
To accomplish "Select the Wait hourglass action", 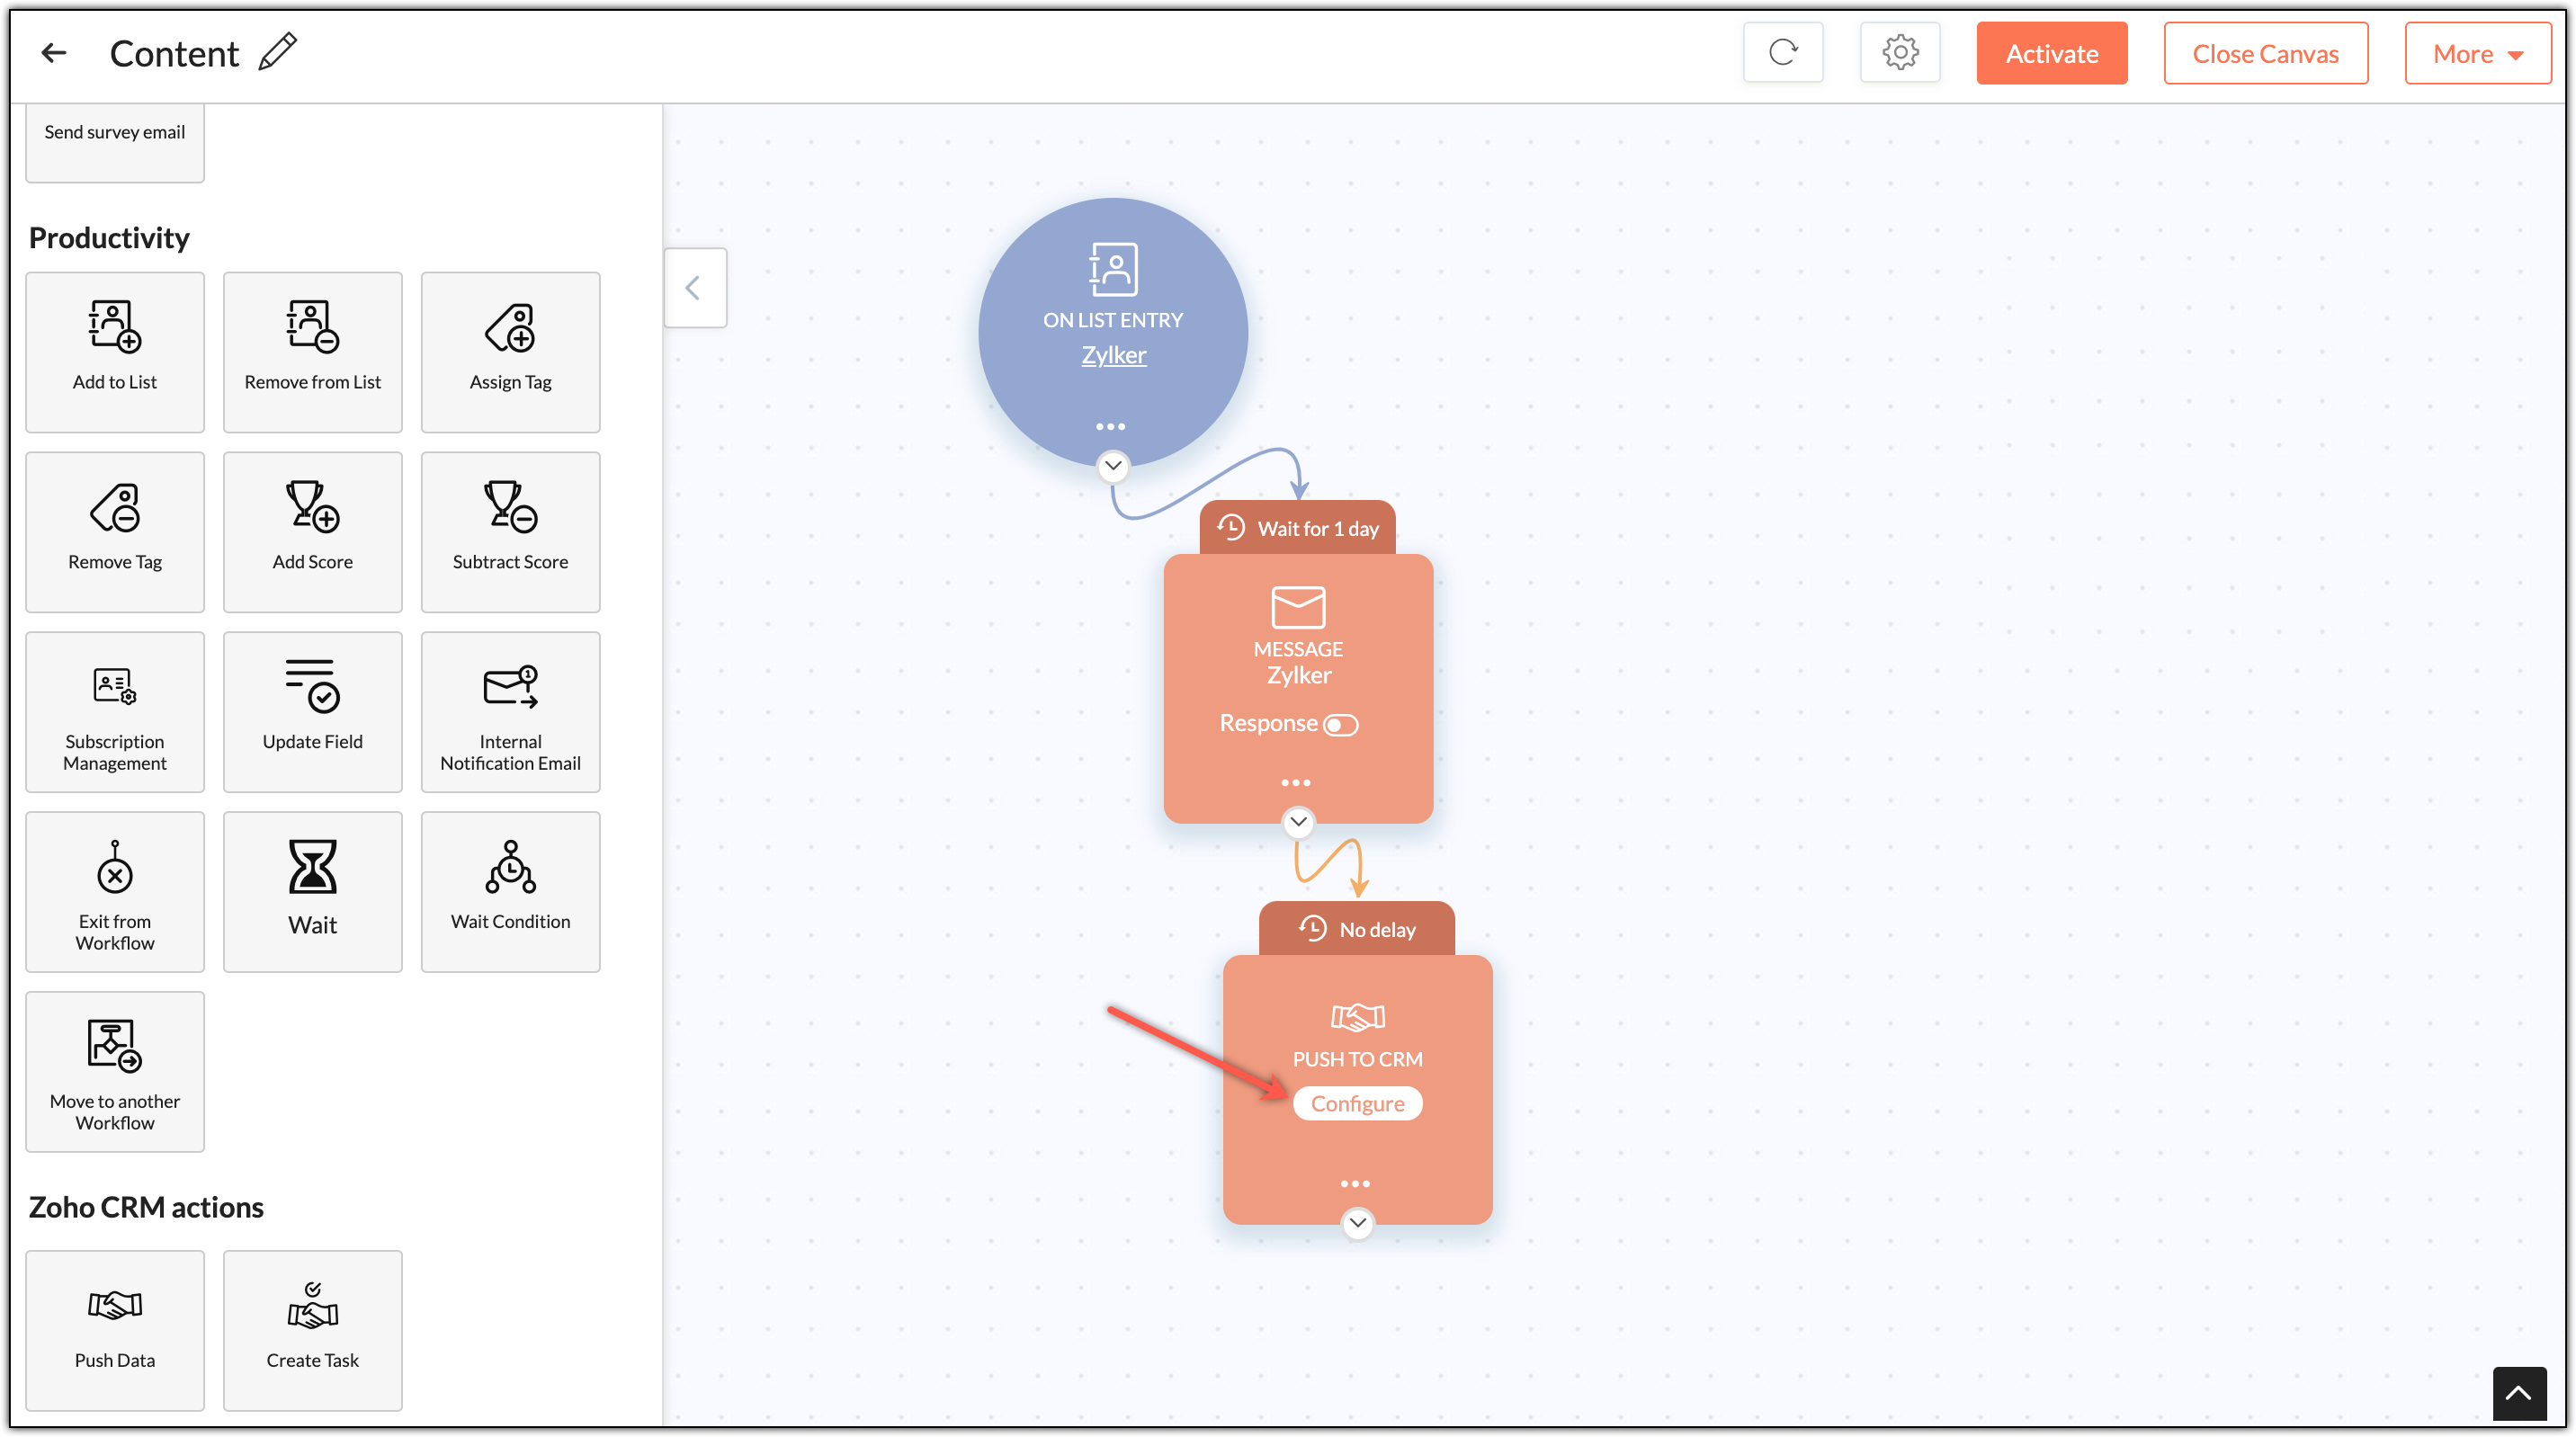I will pos(313,892).
